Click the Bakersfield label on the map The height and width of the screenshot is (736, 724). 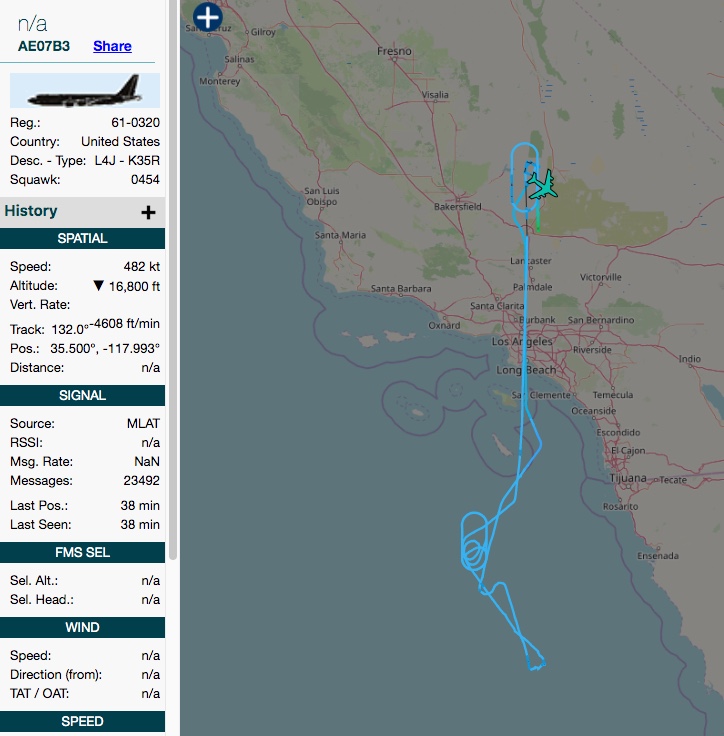tap(458, 207)
